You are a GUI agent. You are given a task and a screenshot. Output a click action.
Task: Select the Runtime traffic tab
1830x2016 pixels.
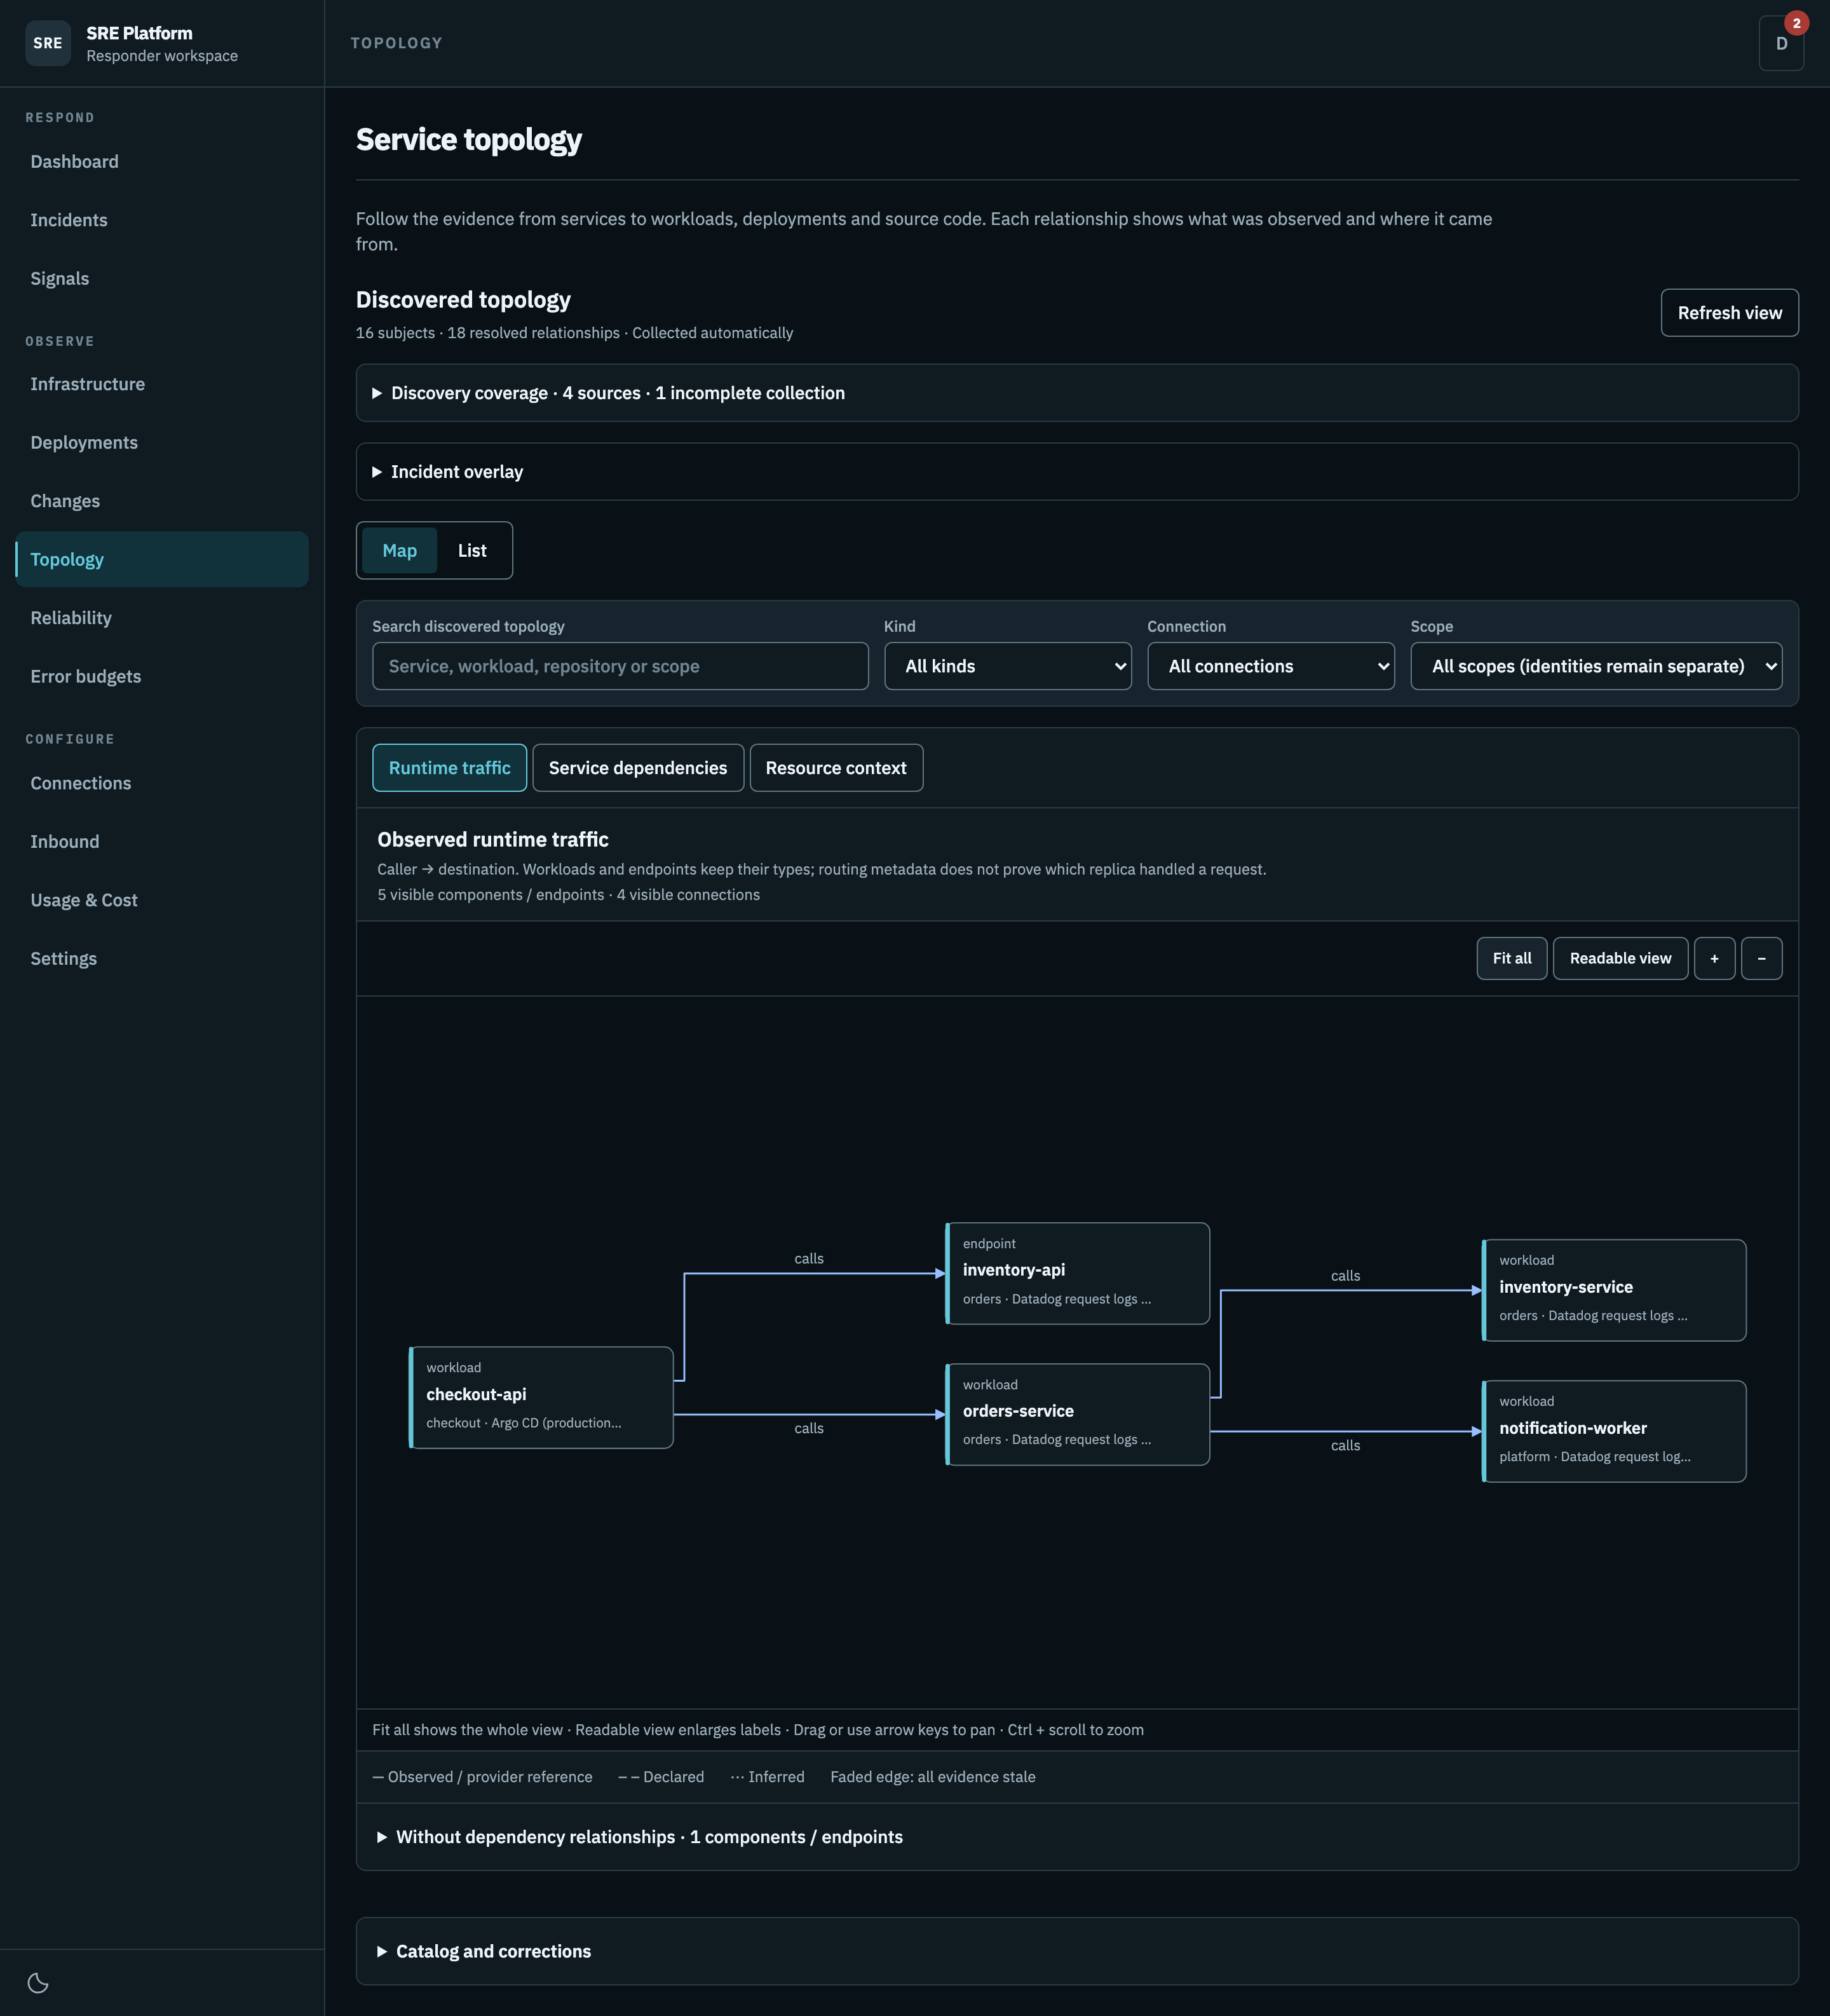(449, 768)
